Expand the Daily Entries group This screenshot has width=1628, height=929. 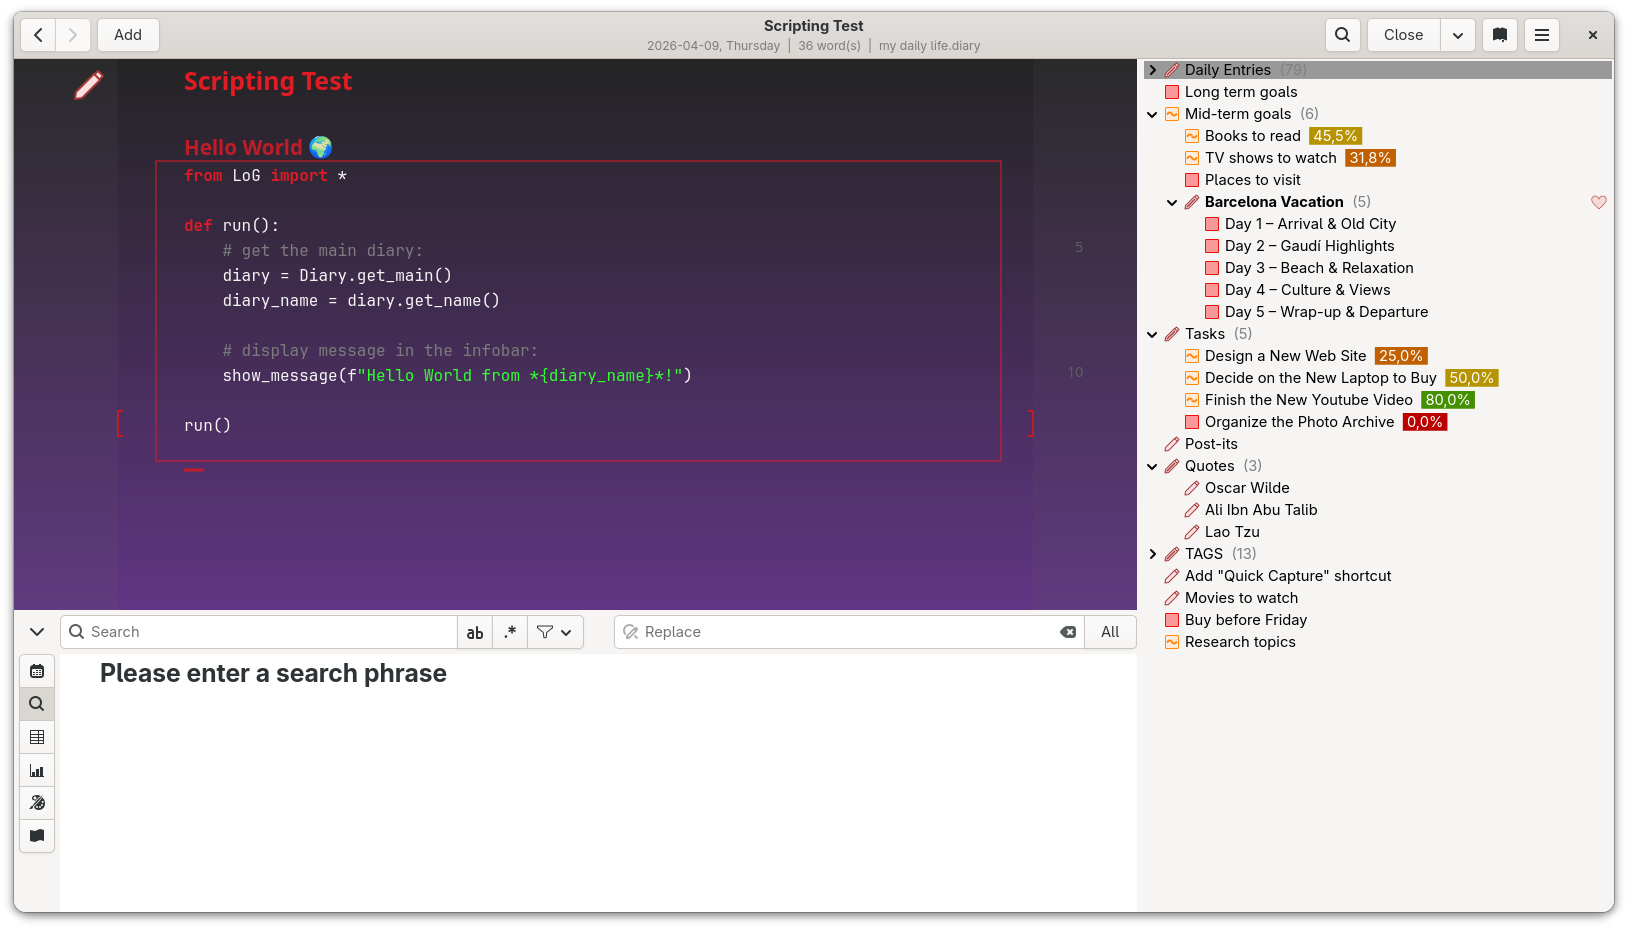coord(1153,70)
